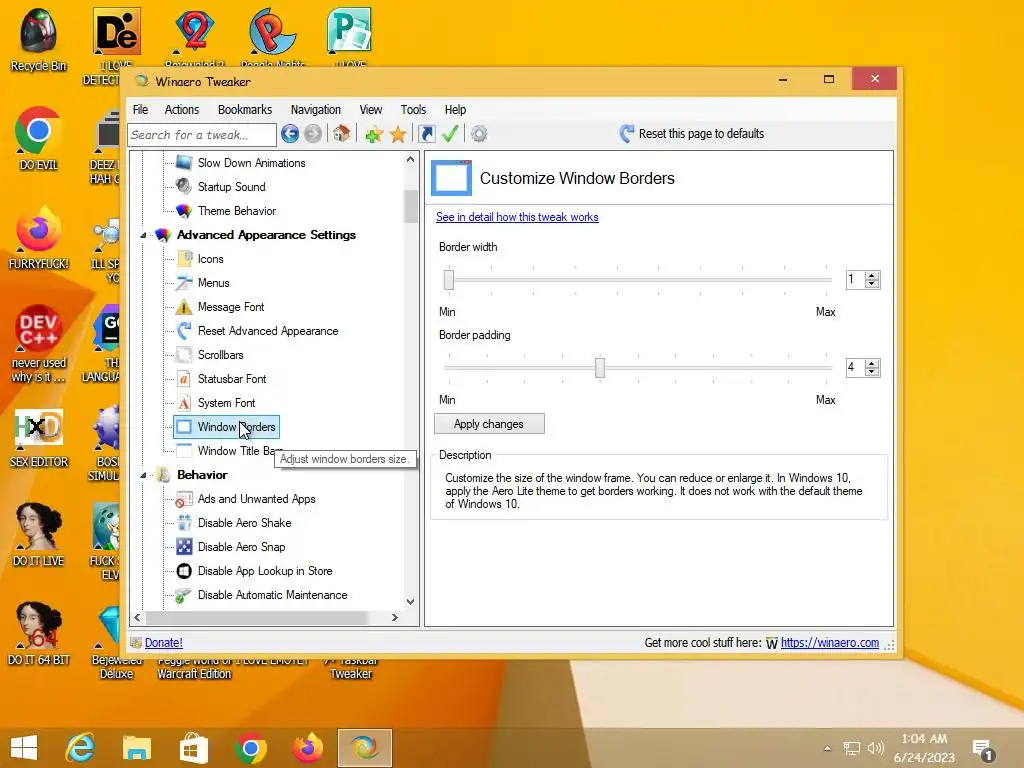Click Reset this page to defaults
The width and height of the screenshot is (1024, 768).
click(x=701, y=134)
